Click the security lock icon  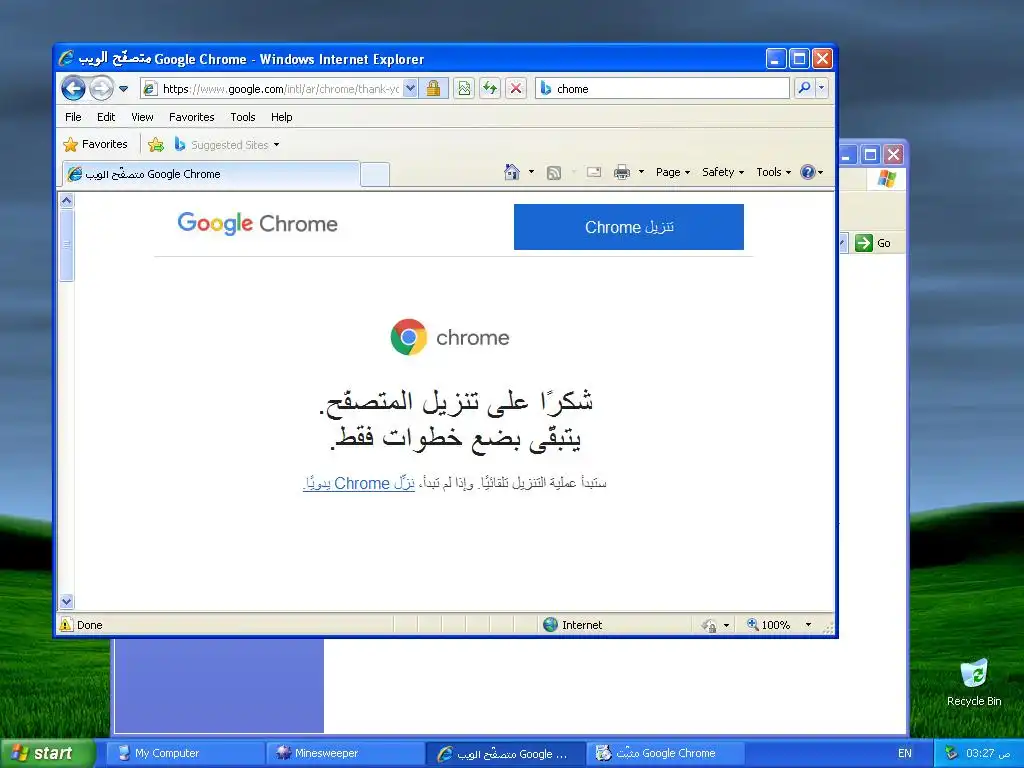(433, 89)
